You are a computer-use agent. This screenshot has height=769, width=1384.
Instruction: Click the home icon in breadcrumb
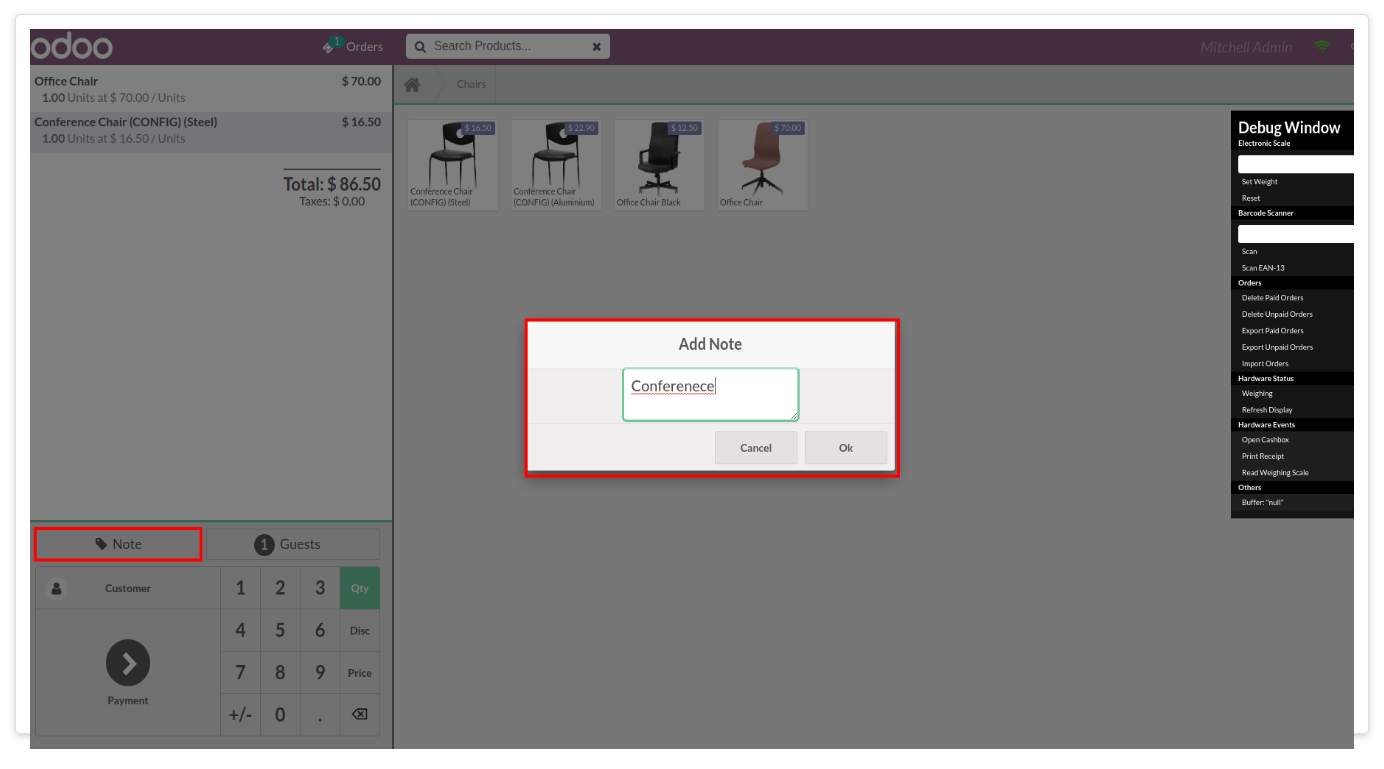tap(412, 85)
